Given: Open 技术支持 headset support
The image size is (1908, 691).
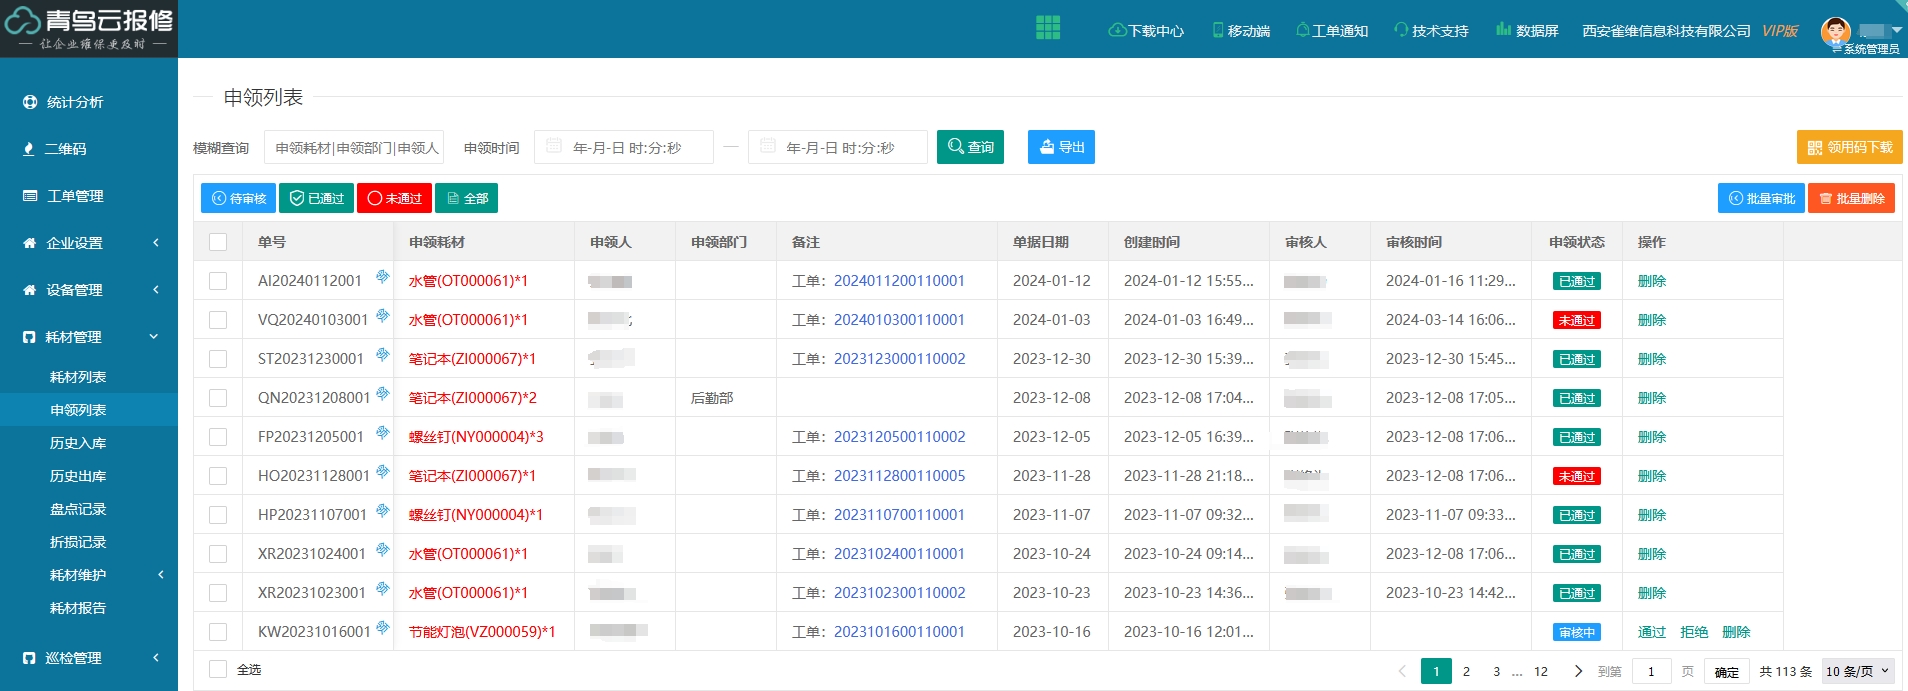Looking at the screenshot, I should (1431, 31).
